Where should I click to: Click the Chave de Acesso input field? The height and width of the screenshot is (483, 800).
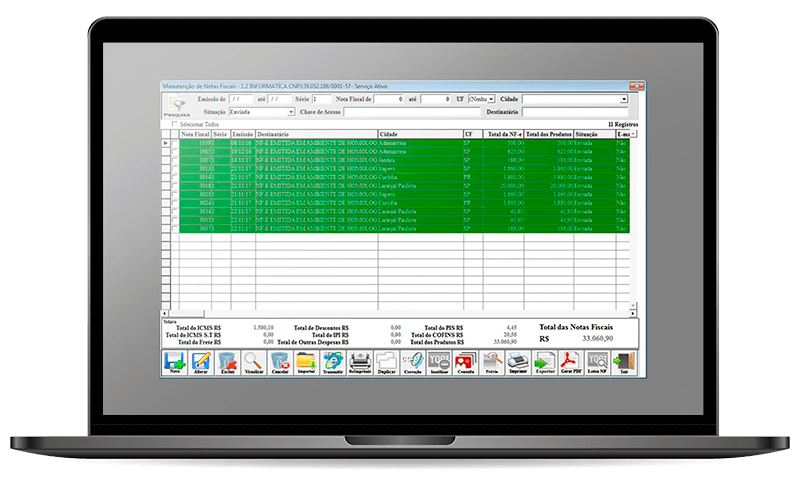[x=410, y=112]
